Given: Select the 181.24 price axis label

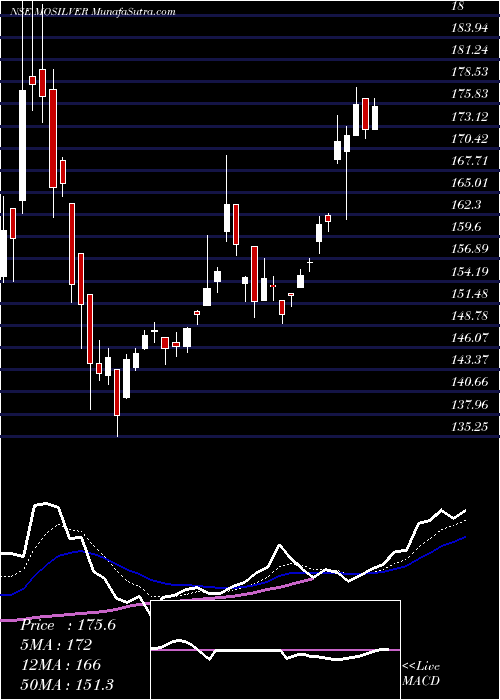Looking at the screenshot, I should pyautogui.click(x=470, y=50).
